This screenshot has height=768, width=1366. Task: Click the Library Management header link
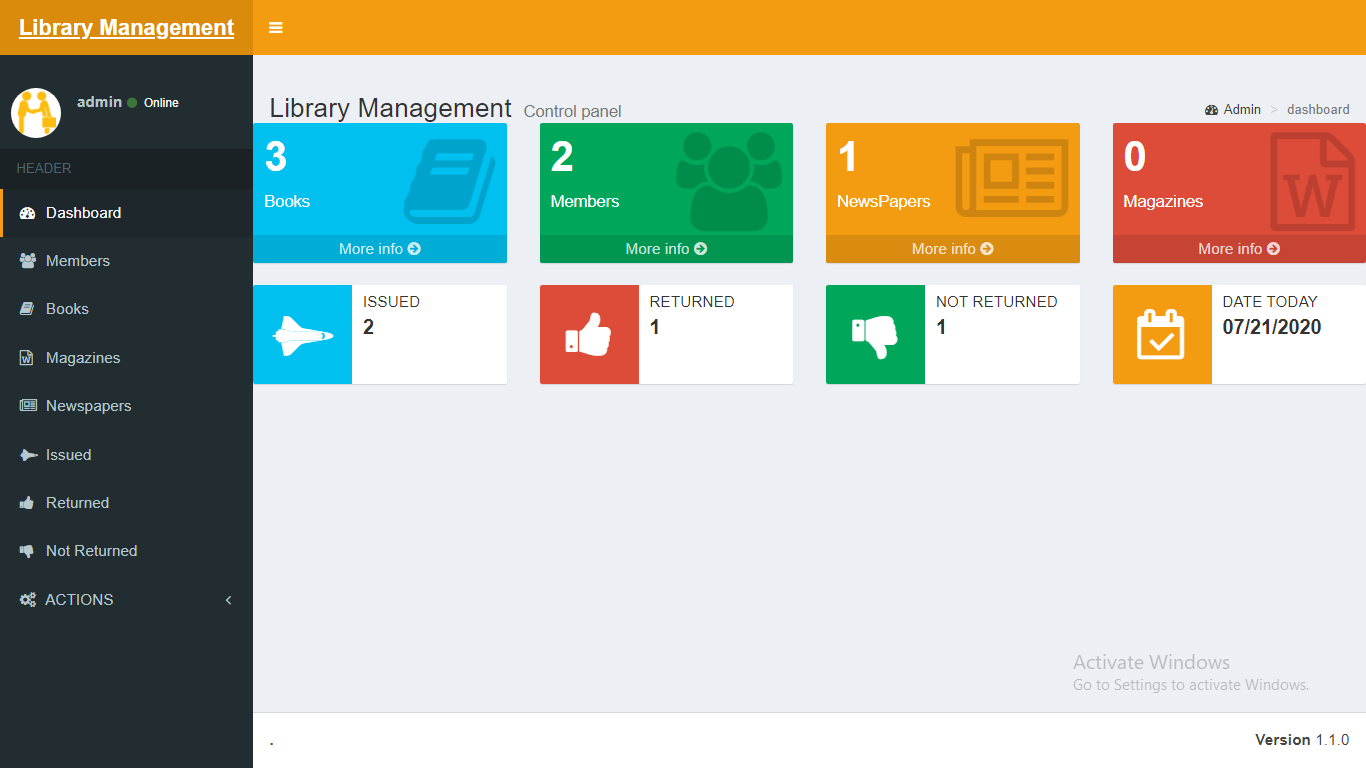pyautogui.click(x=126, y=27)
